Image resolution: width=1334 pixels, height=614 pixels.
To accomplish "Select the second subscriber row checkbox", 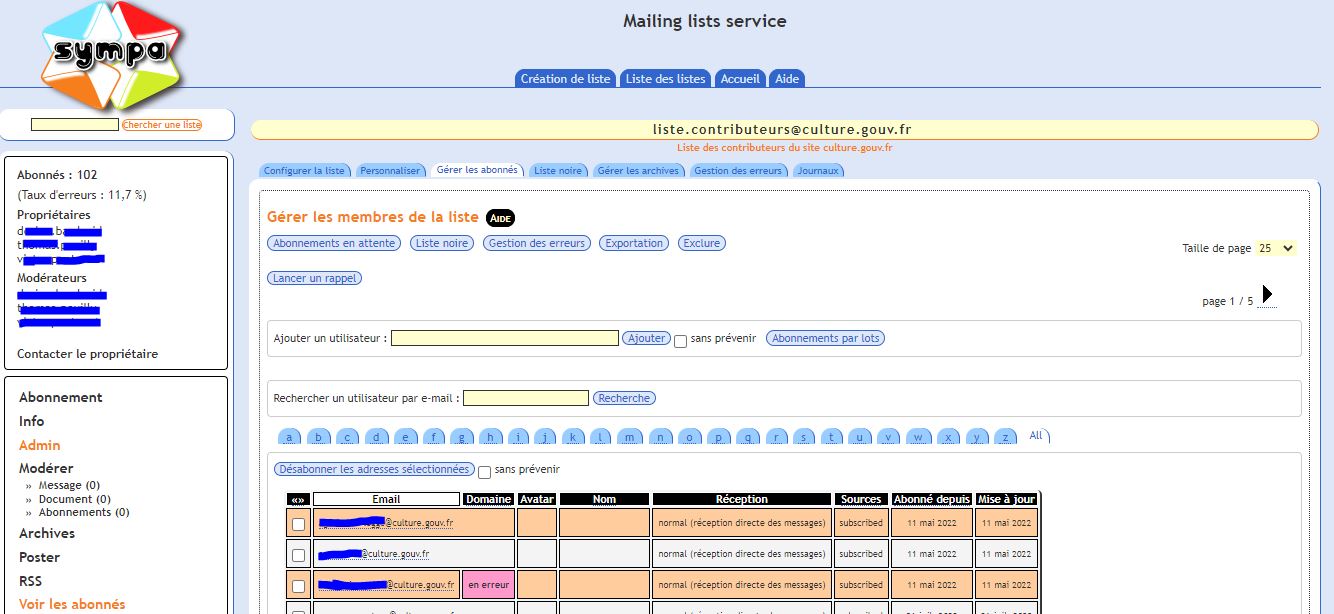I will point(298,554).
